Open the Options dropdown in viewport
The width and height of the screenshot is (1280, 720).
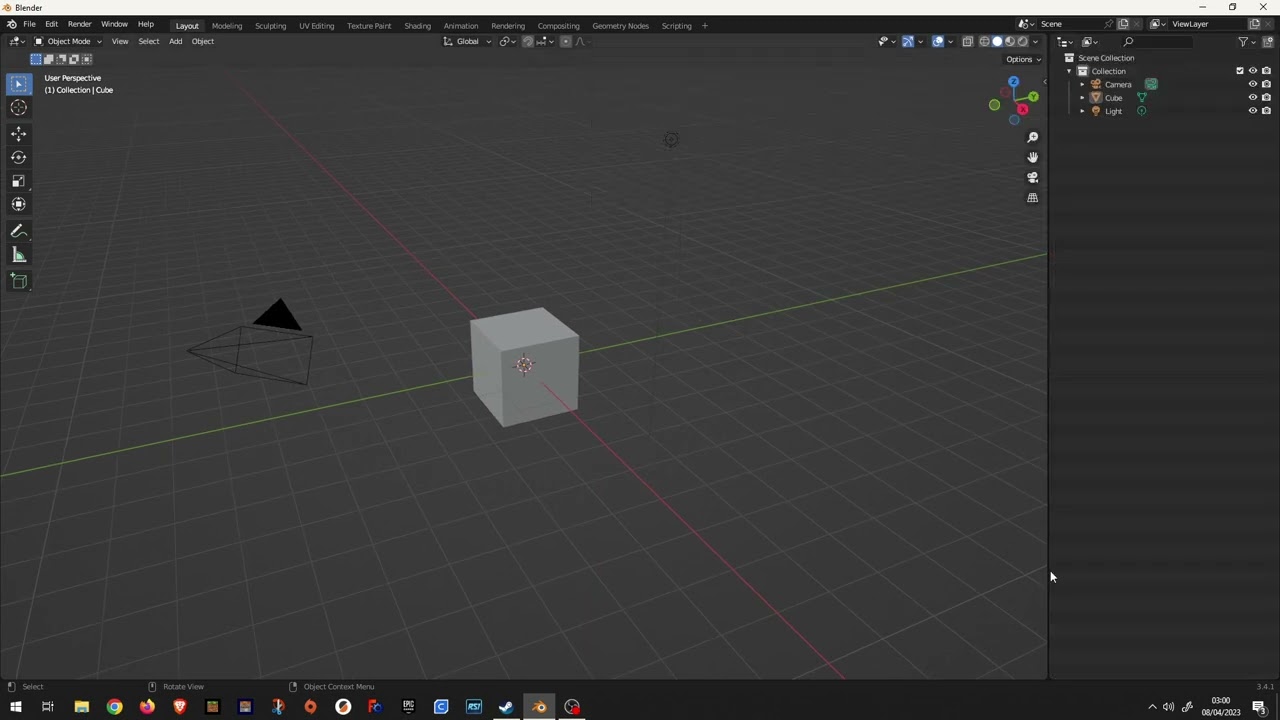[x=1023, y=59]
